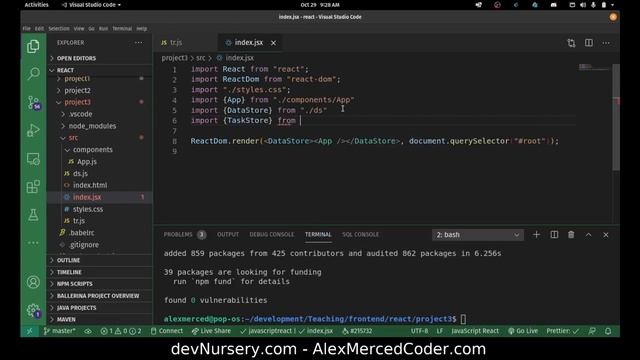Open Discord icon in system tray
Viewport: 640px width, 360px height.
tap(553, 5)
